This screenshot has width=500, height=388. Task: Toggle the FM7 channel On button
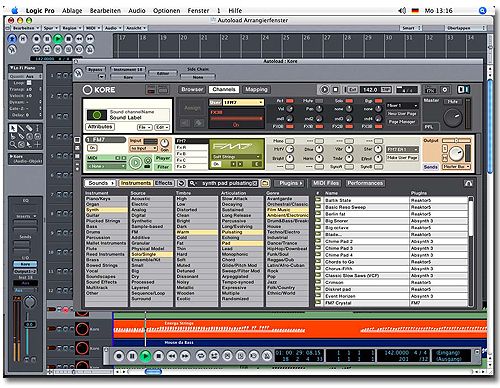(92, 147)
